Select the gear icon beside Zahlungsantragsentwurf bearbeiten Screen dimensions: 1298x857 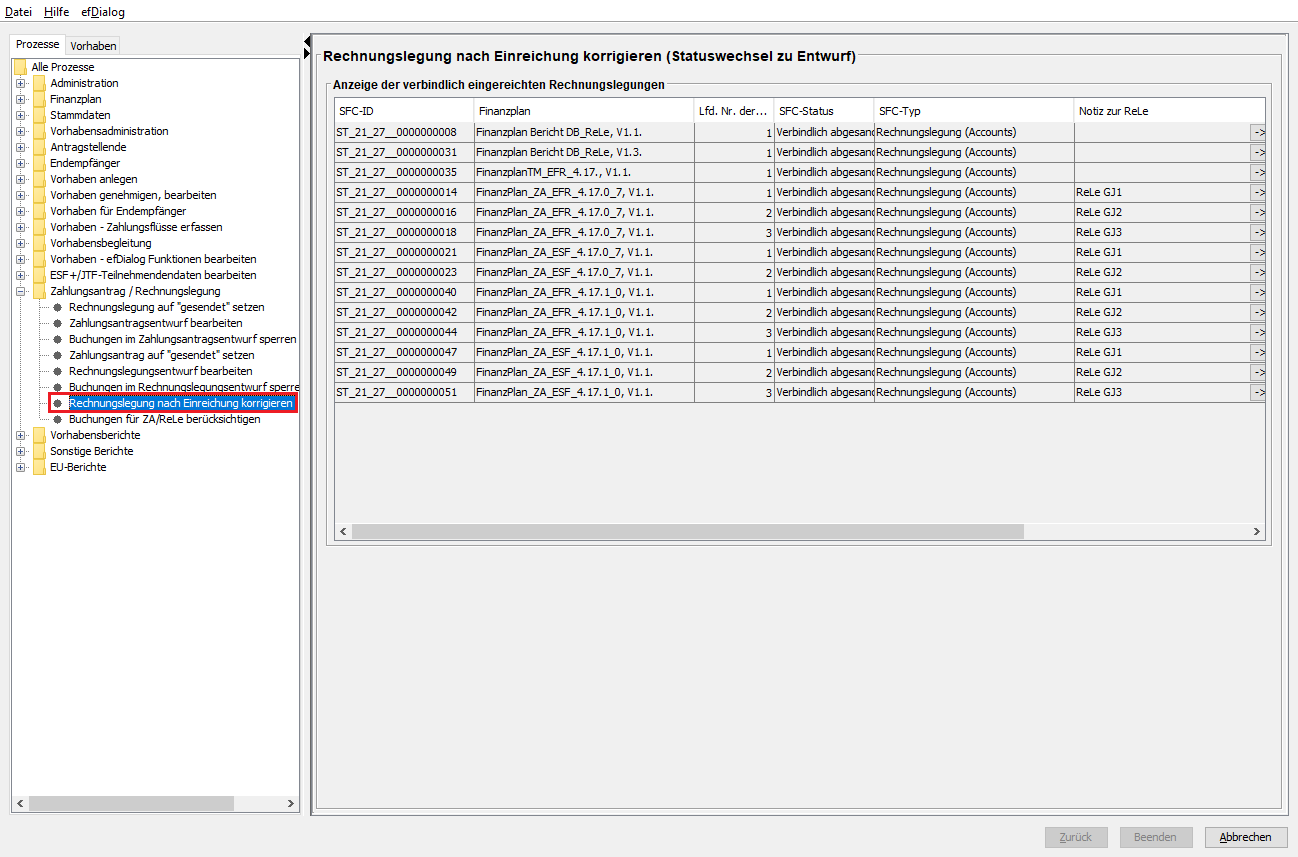point(58,323)
